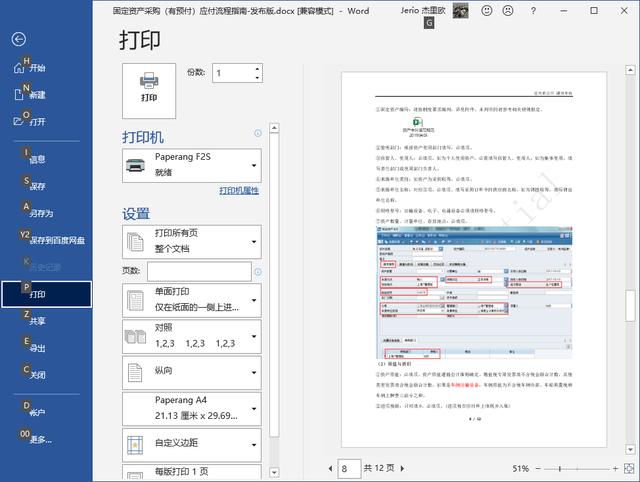This screenshot has height=482, width=640.
Task: Click the 页数 pages input field
Action: point(199,271)
